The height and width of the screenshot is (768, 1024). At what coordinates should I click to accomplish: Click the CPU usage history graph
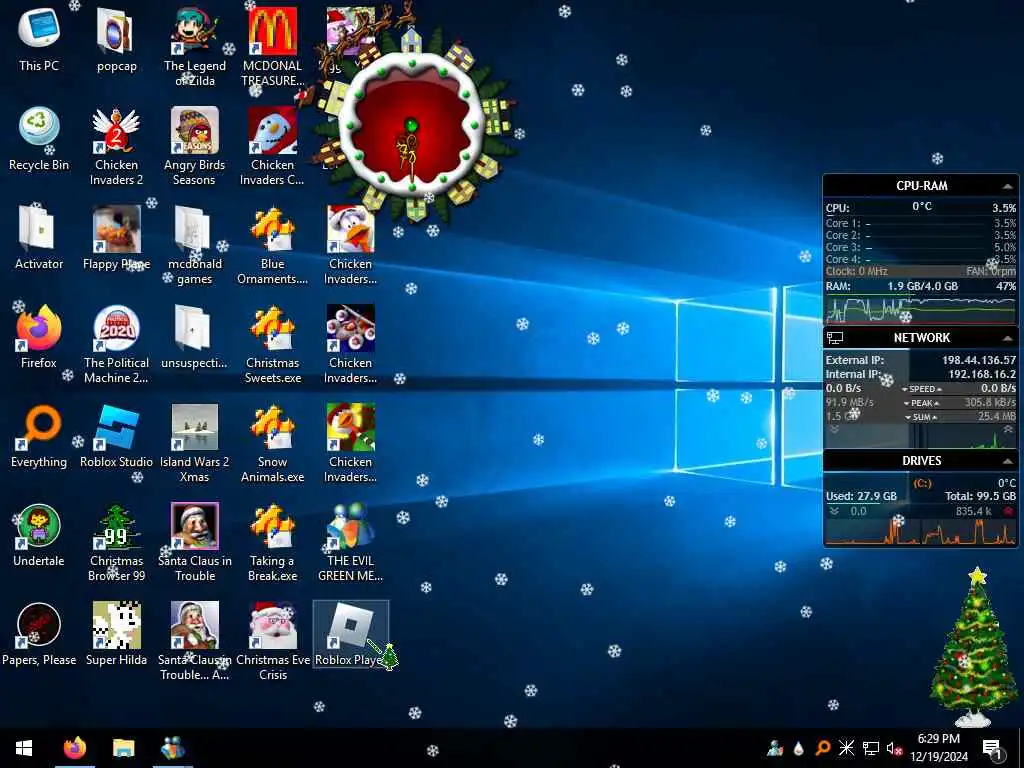coord(920,310)
